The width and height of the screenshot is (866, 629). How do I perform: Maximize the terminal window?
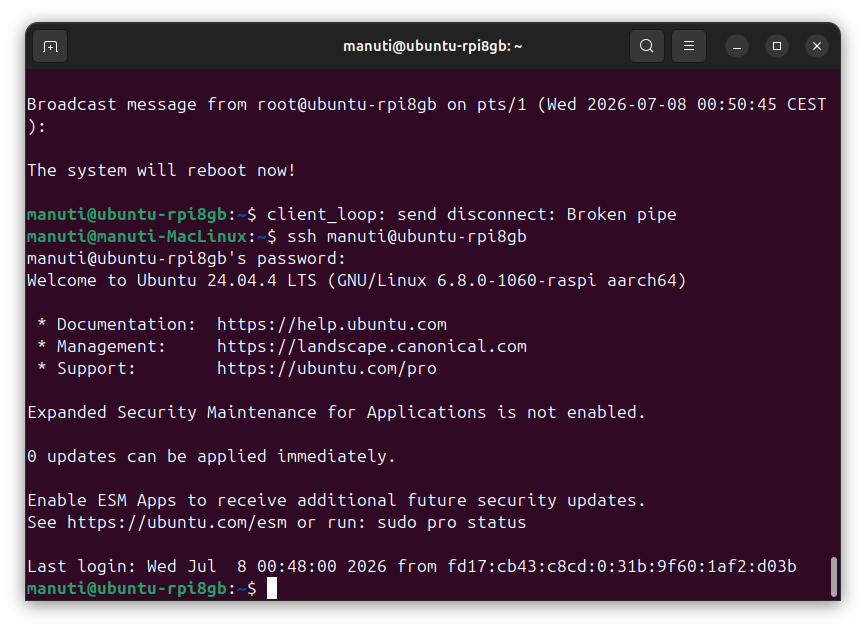[x=777, y=46]
